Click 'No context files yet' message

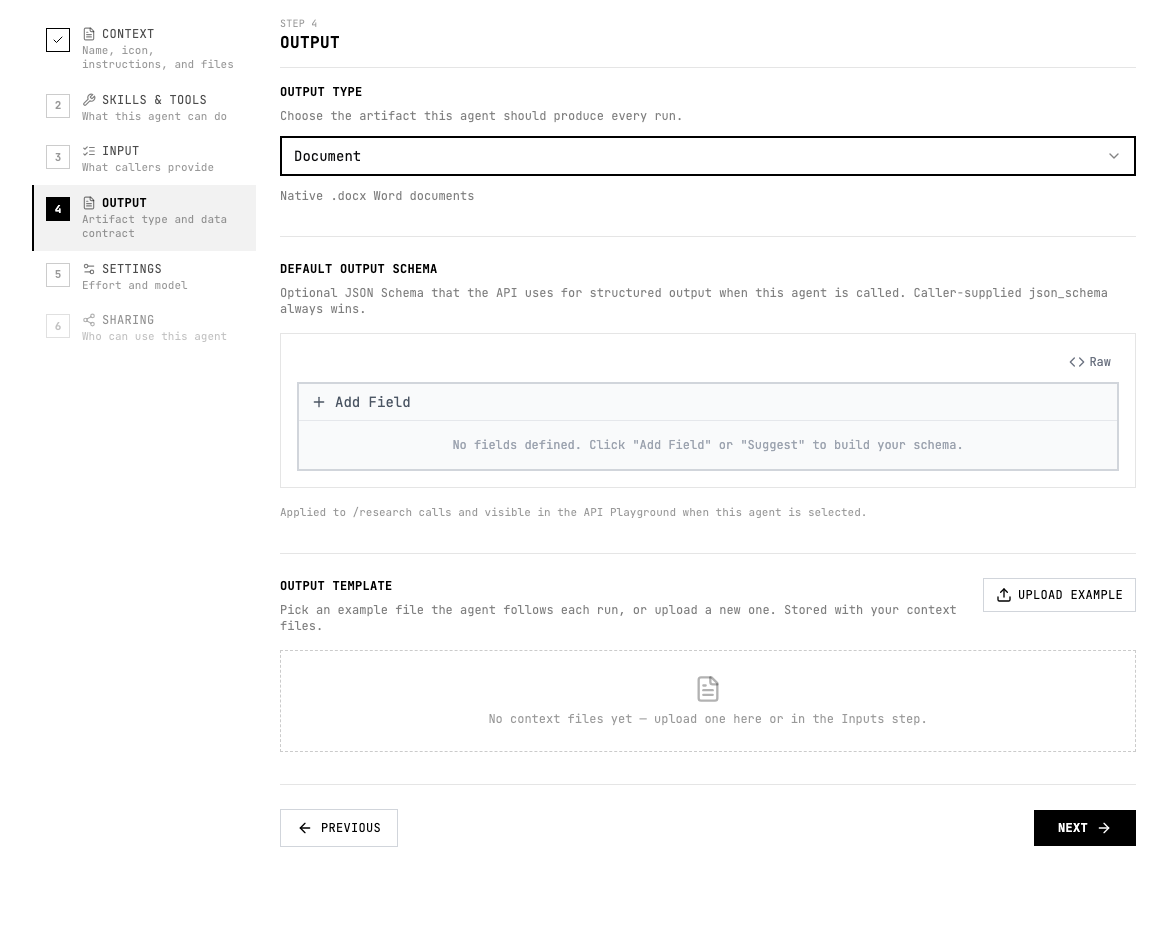[707, 718]
